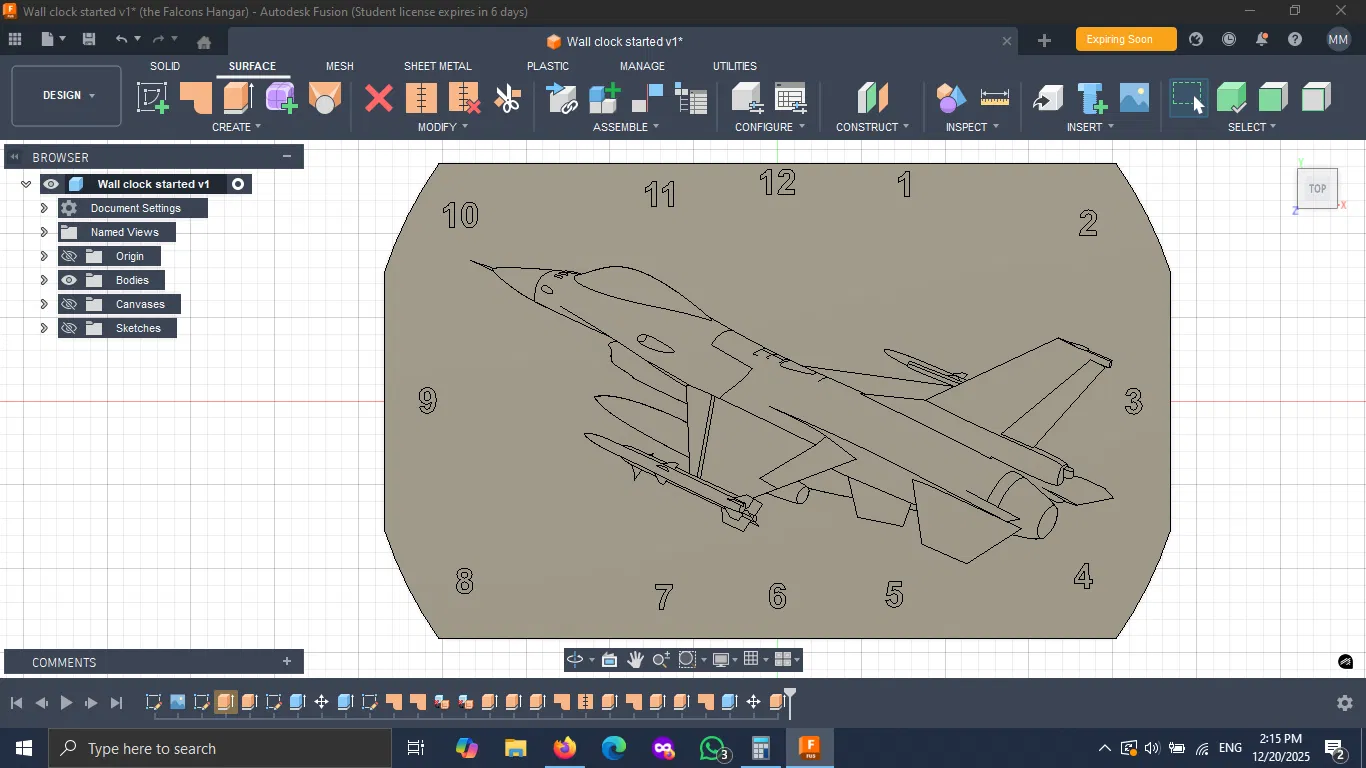
Task: Play the timeline
Action: (x=66, y=703)
